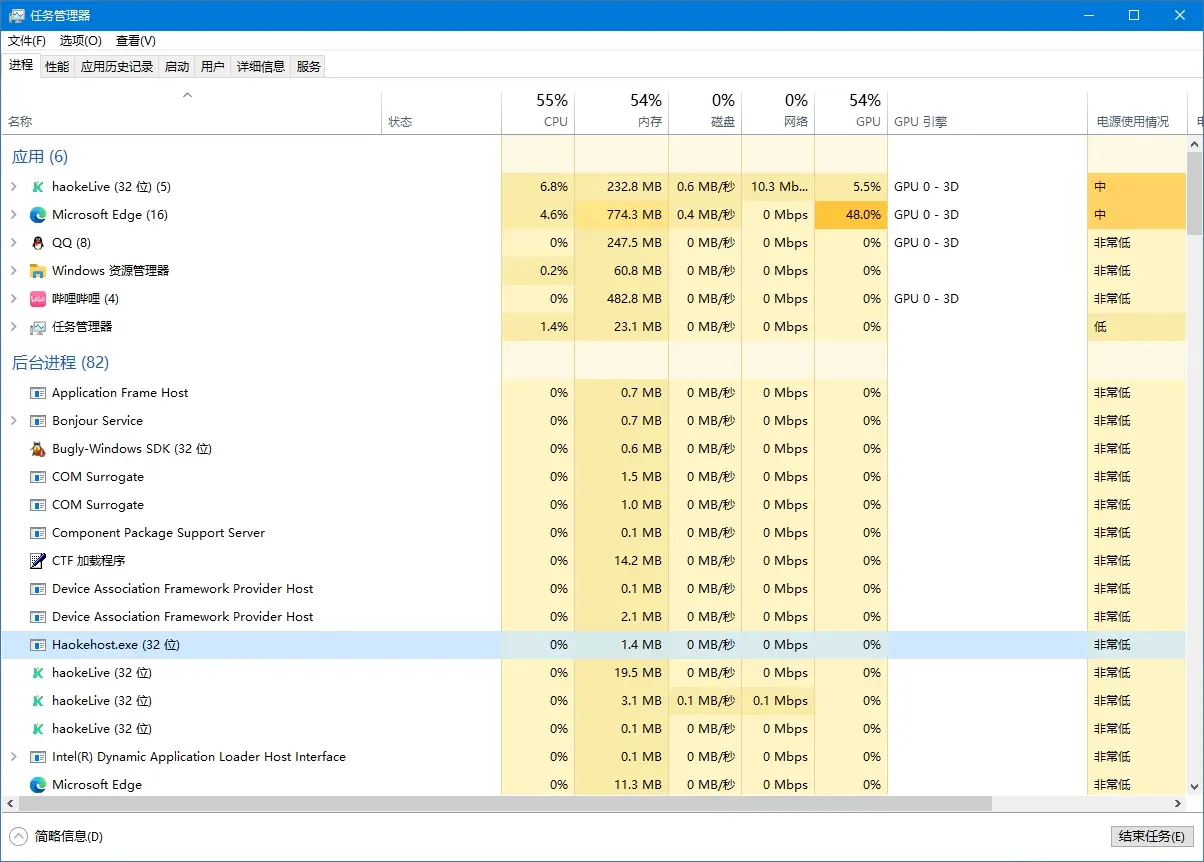Image resolution: width=1204 pixels, height=862 pixels.
Task: Expand the QQ (8) process group
Action: coord(13,243)
